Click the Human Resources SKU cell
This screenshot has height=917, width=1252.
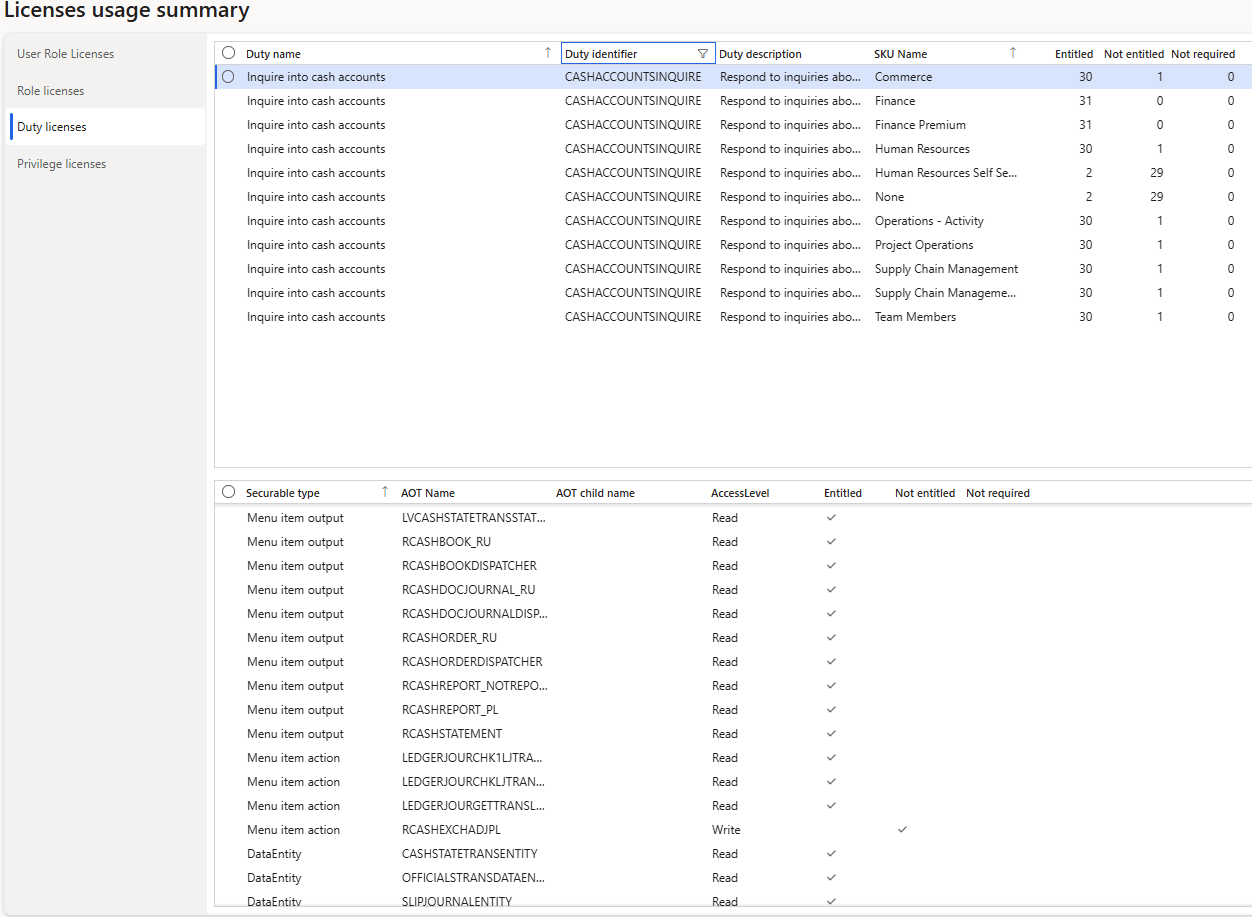point(922,149)
